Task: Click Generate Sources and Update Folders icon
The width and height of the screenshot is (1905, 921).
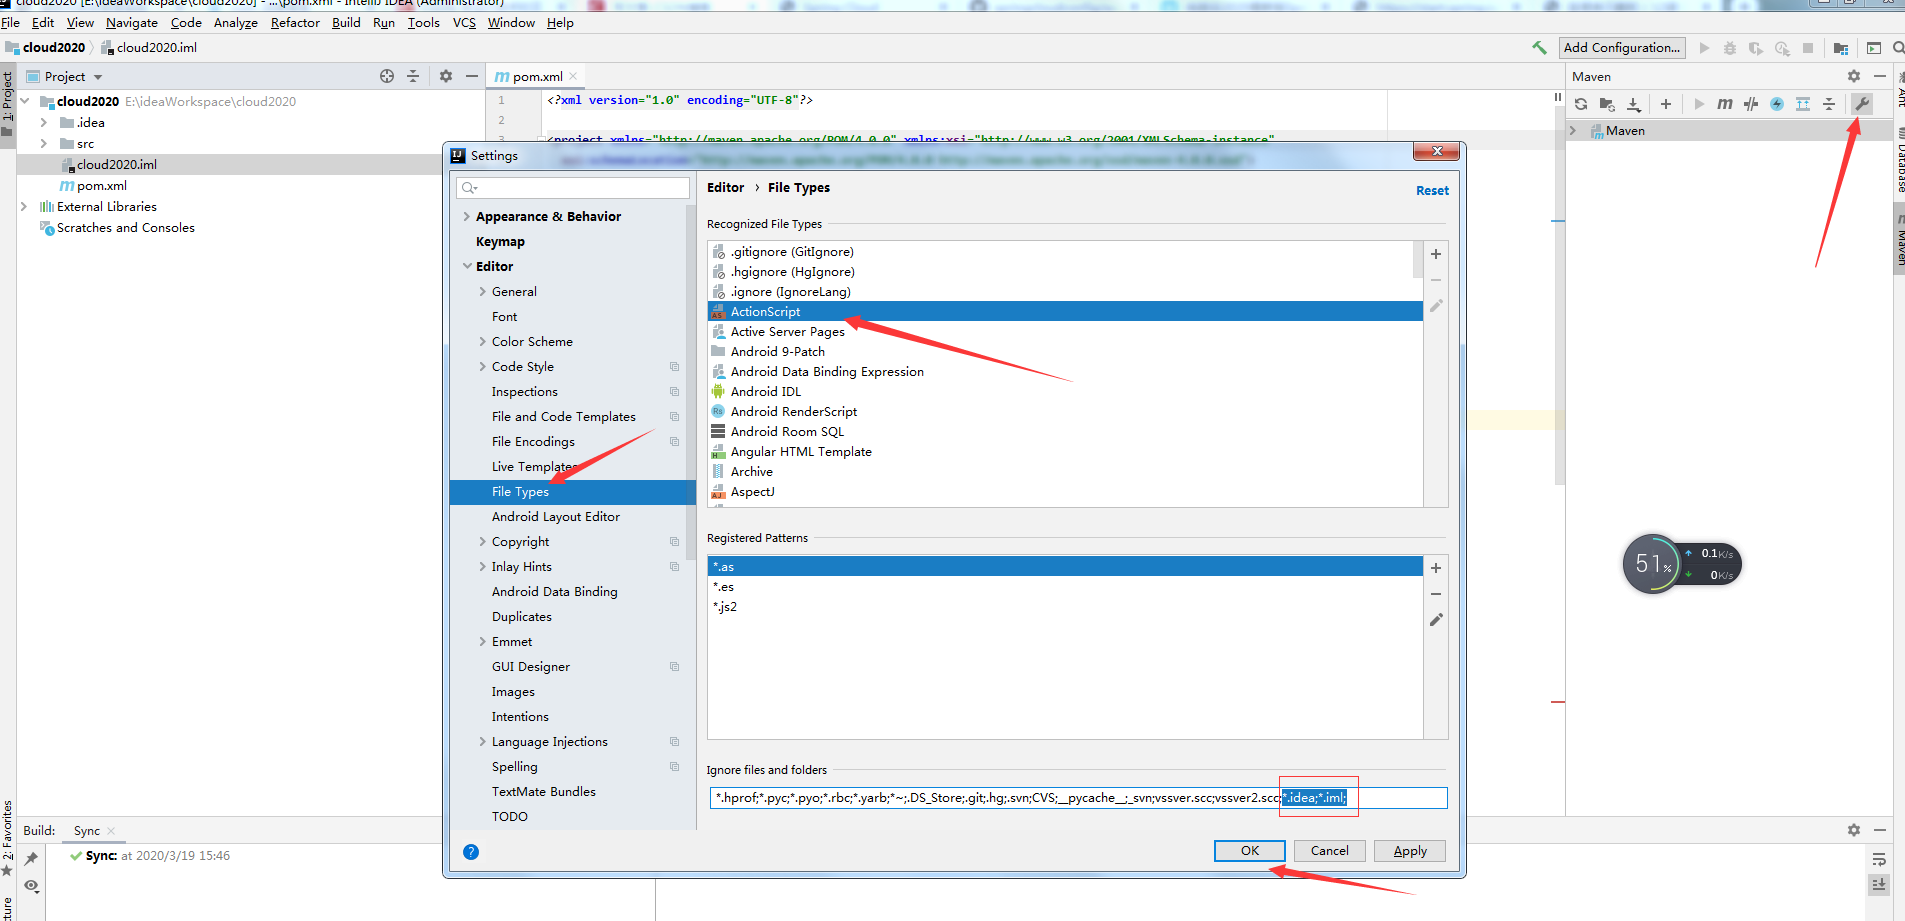Action: (x=1607, y=104)
